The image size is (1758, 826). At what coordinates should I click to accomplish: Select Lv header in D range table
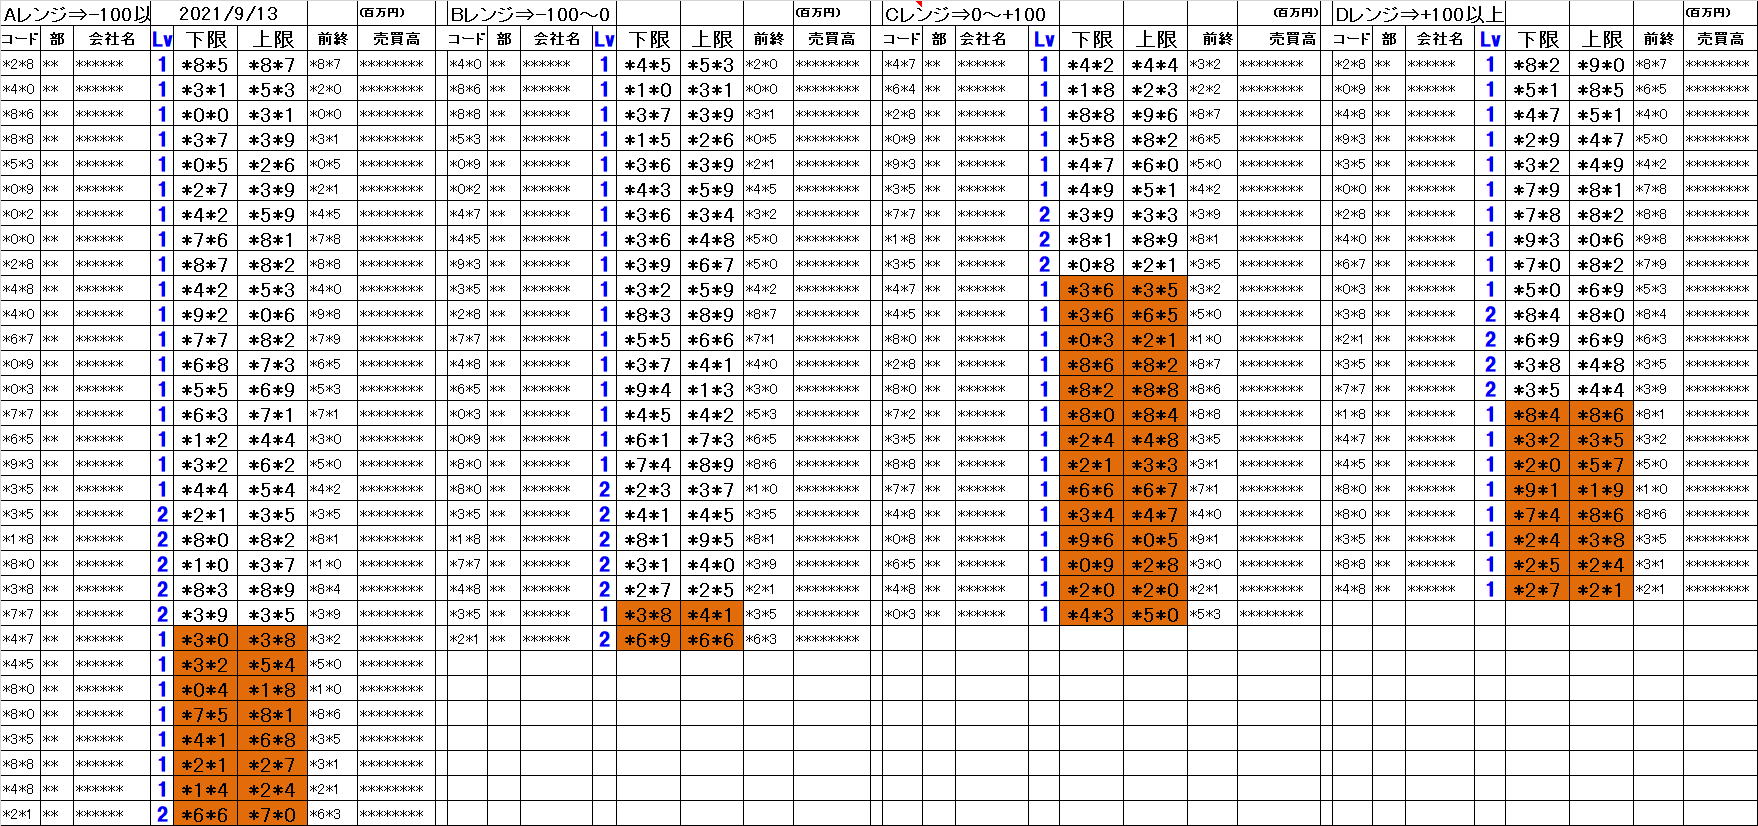1490,39
